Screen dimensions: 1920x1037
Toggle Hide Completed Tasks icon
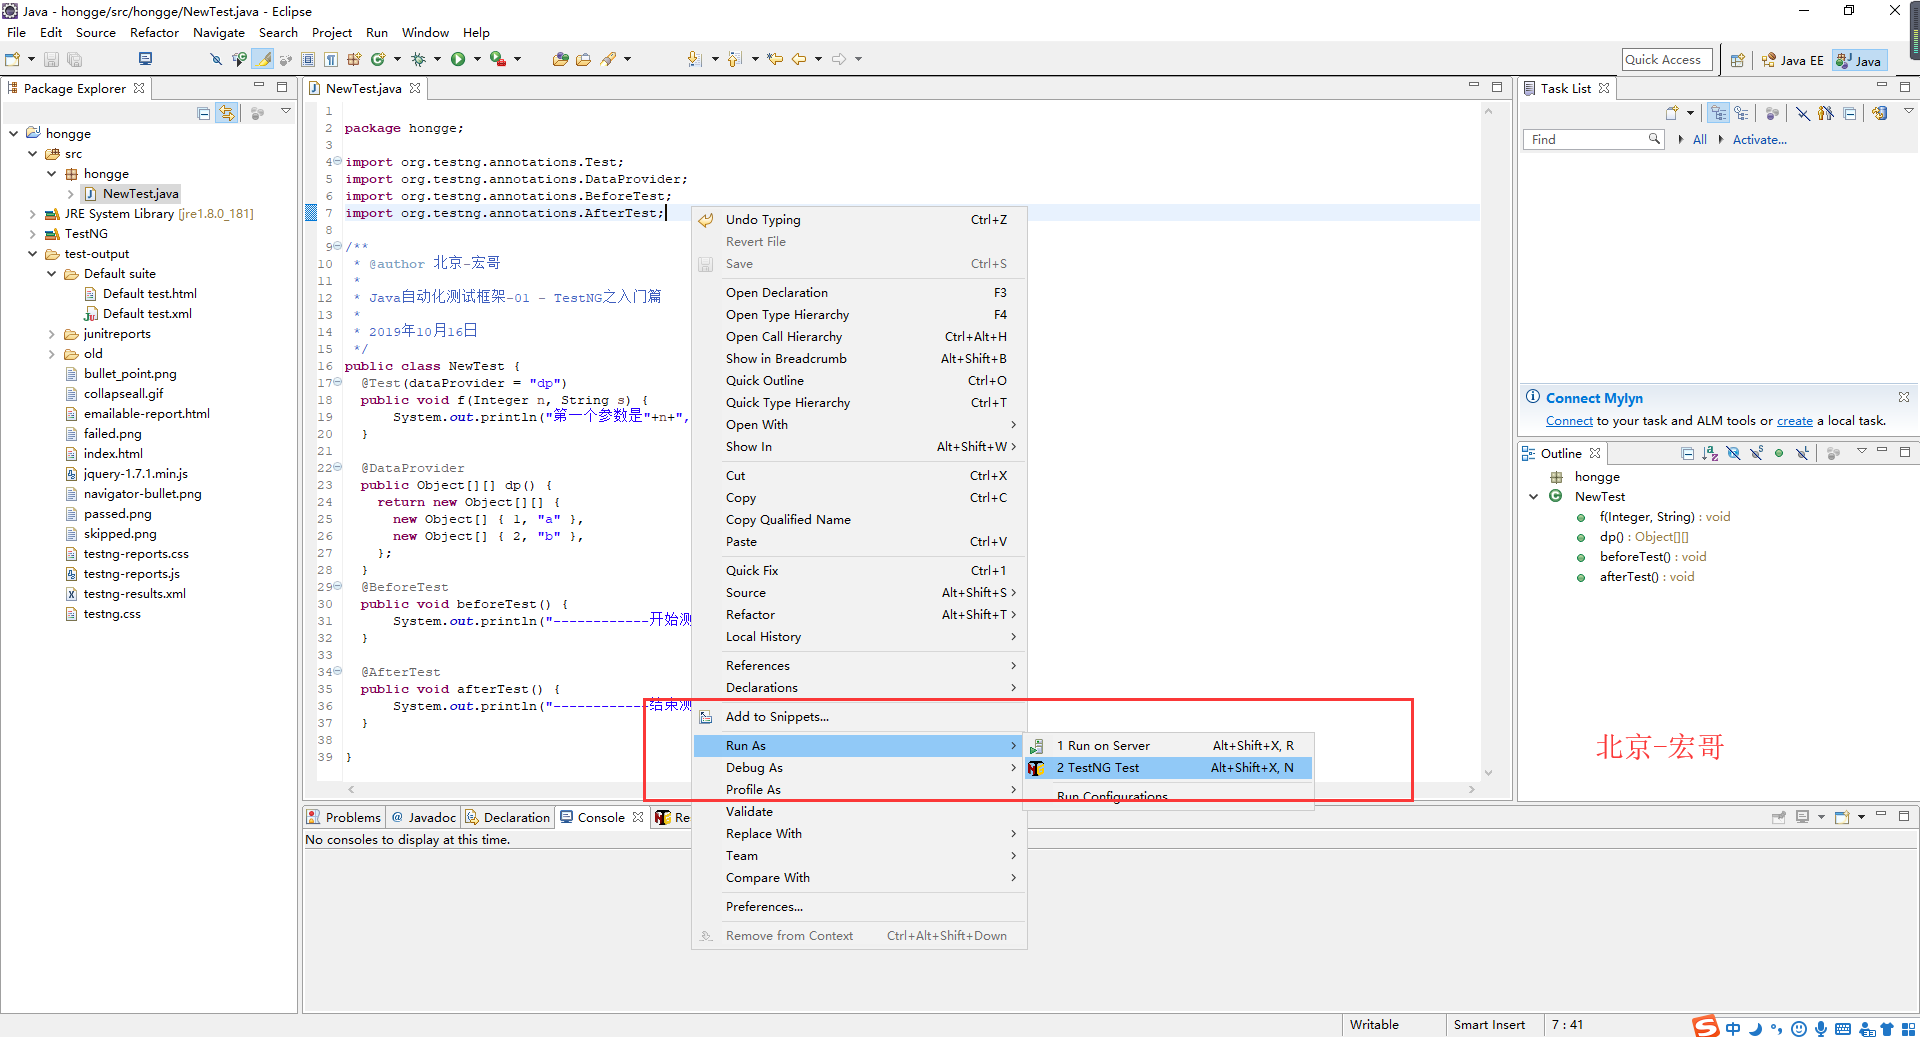[x=1802, y=113]
